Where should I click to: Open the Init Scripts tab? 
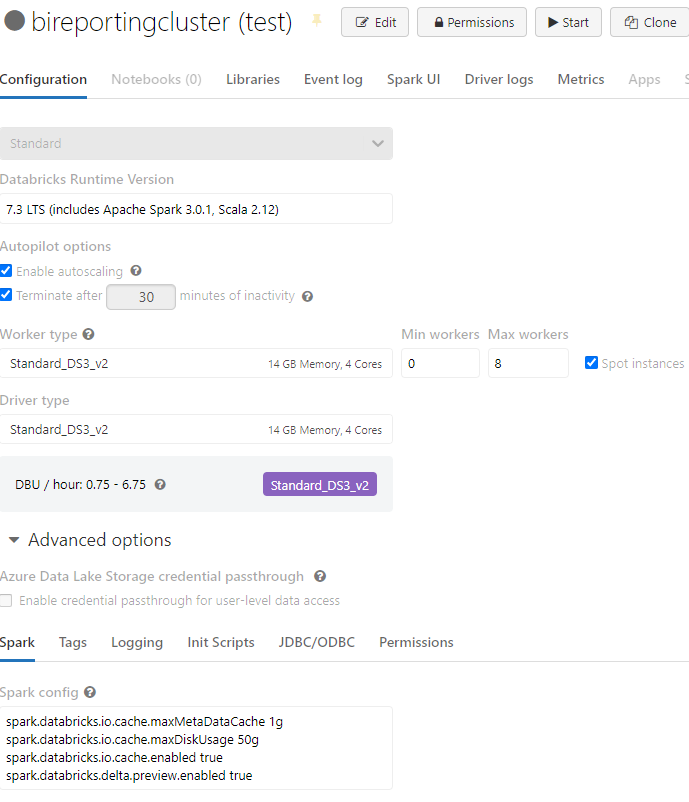221,642
